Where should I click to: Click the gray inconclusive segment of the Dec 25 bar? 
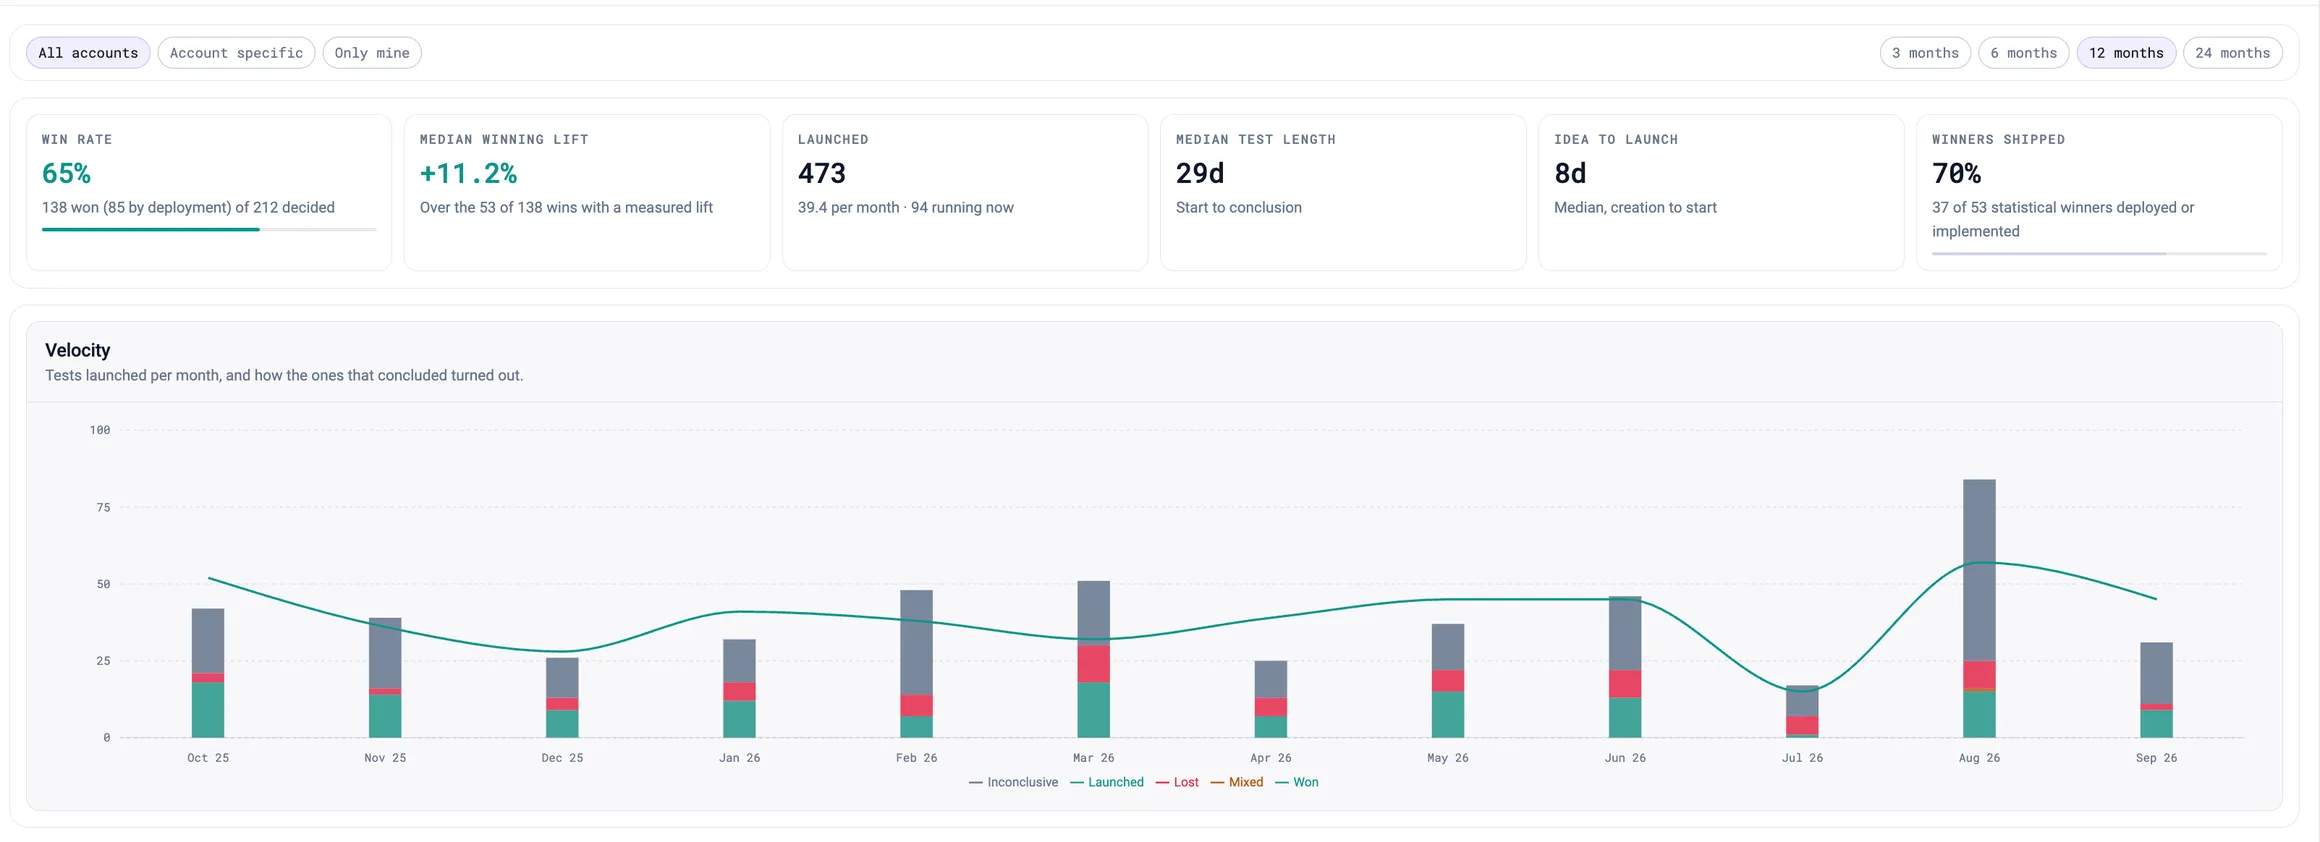pos(562,678)
